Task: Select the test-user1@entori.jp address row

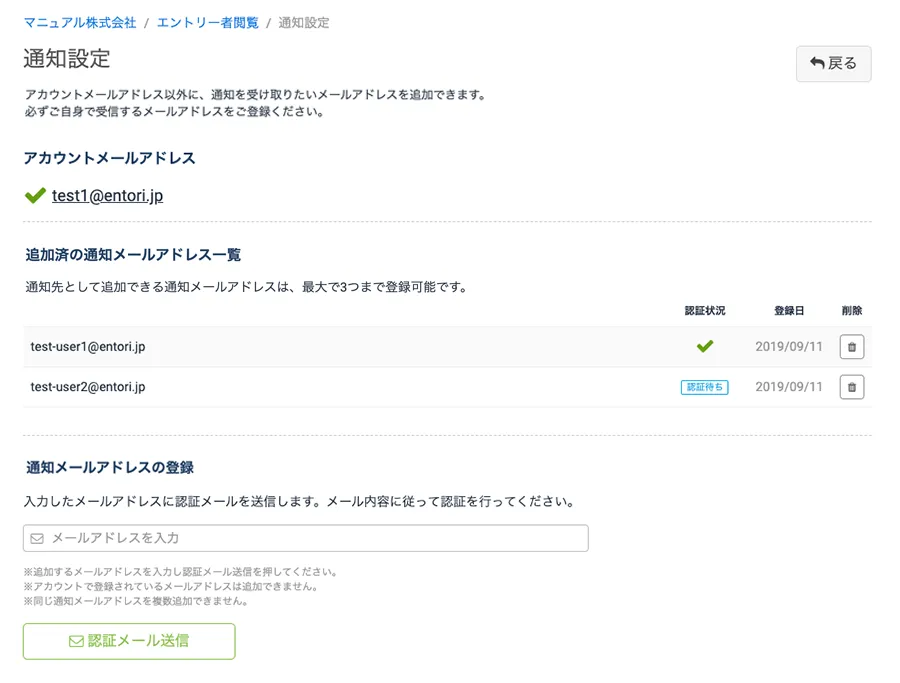Action: coord(88,347)
